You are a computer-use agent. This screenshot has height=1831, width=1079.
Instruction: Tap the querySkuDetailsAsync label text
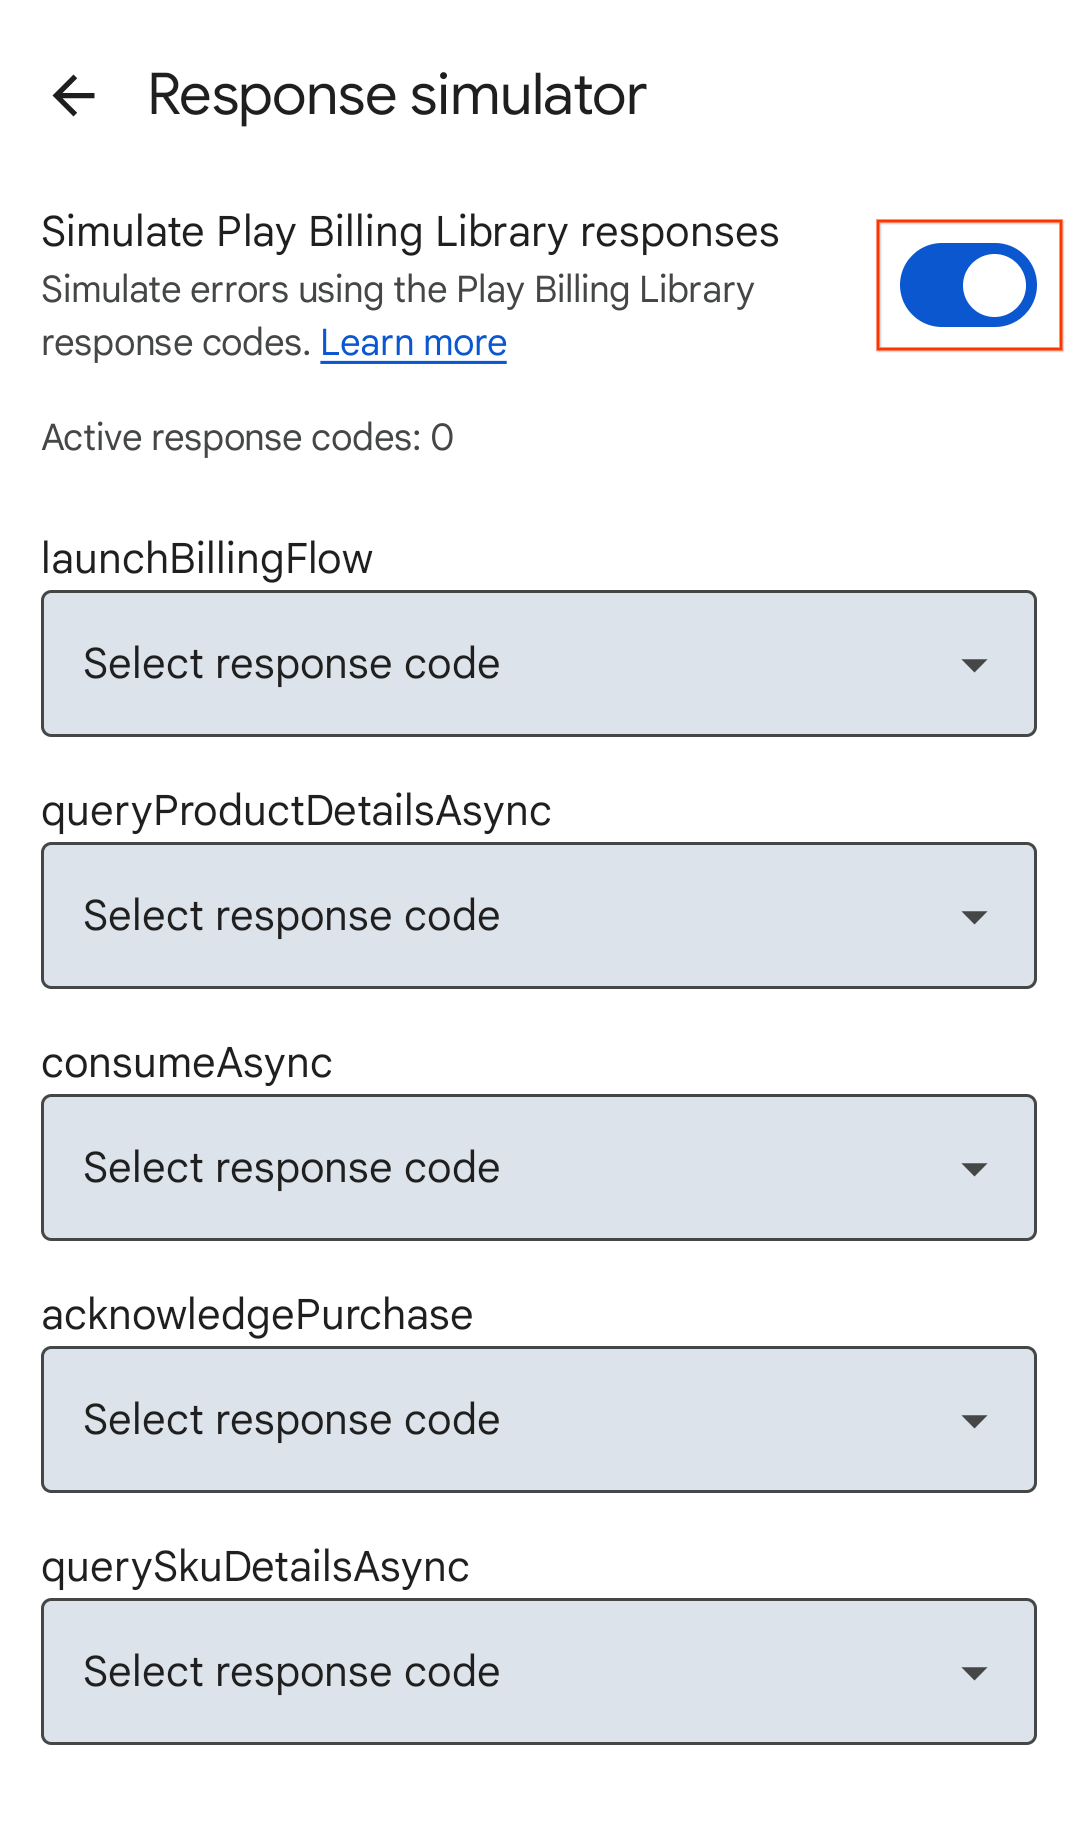[255, 1566]
